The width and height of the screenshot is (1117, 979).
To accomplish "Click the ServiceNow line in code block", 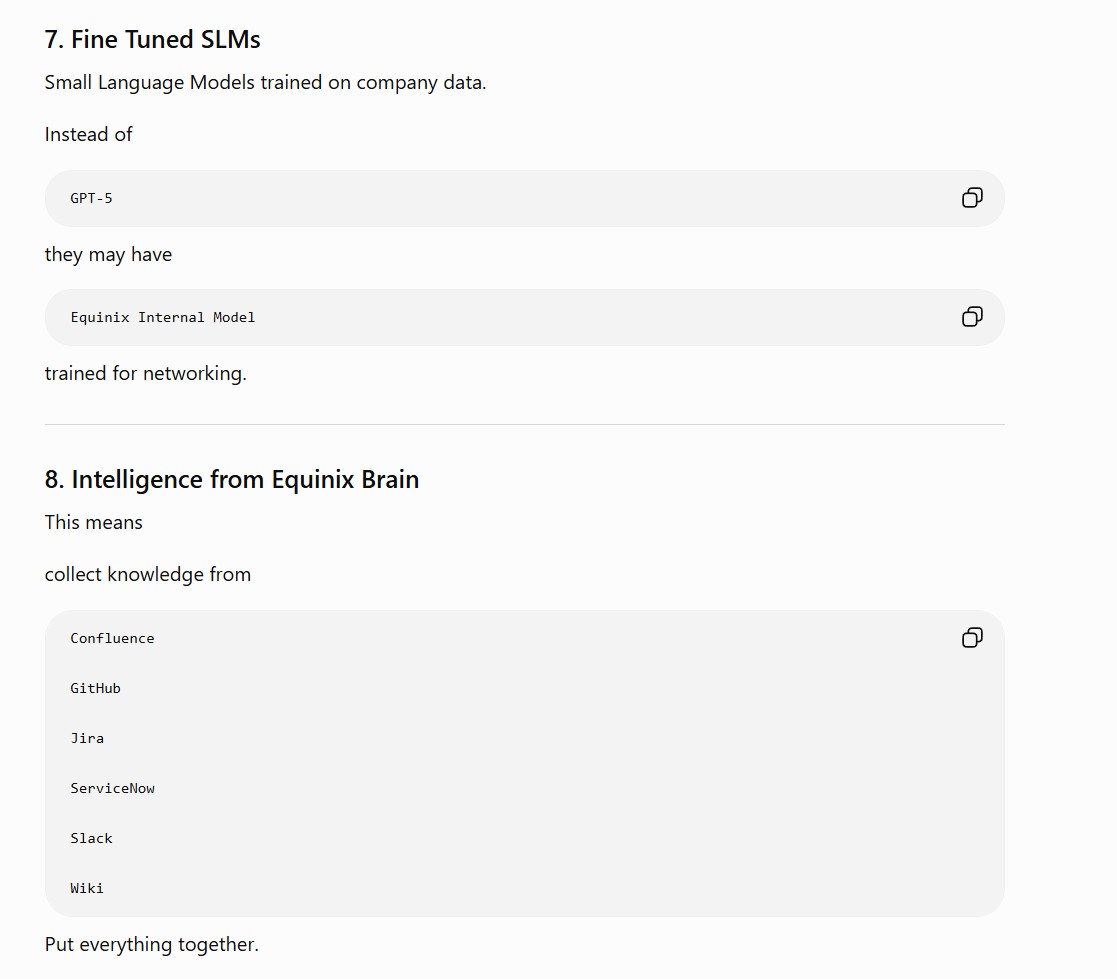I will click(x=112, y=788).
